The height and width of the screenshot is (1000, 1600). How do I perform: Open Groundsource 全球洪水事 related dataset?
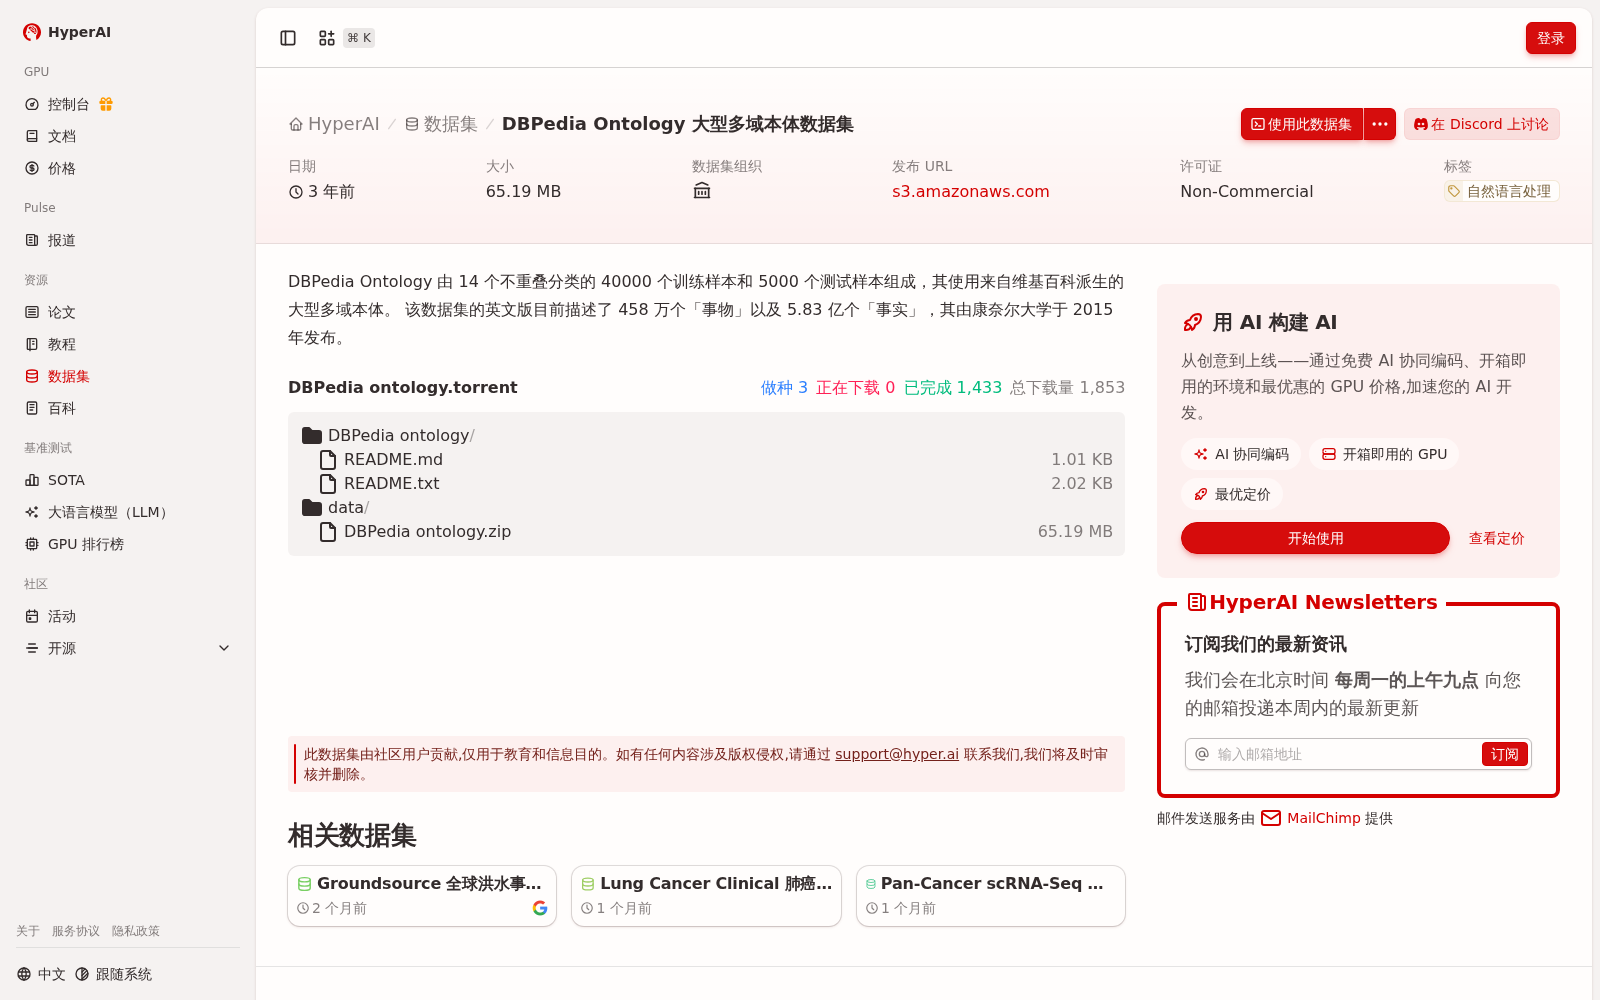[422, 896]
